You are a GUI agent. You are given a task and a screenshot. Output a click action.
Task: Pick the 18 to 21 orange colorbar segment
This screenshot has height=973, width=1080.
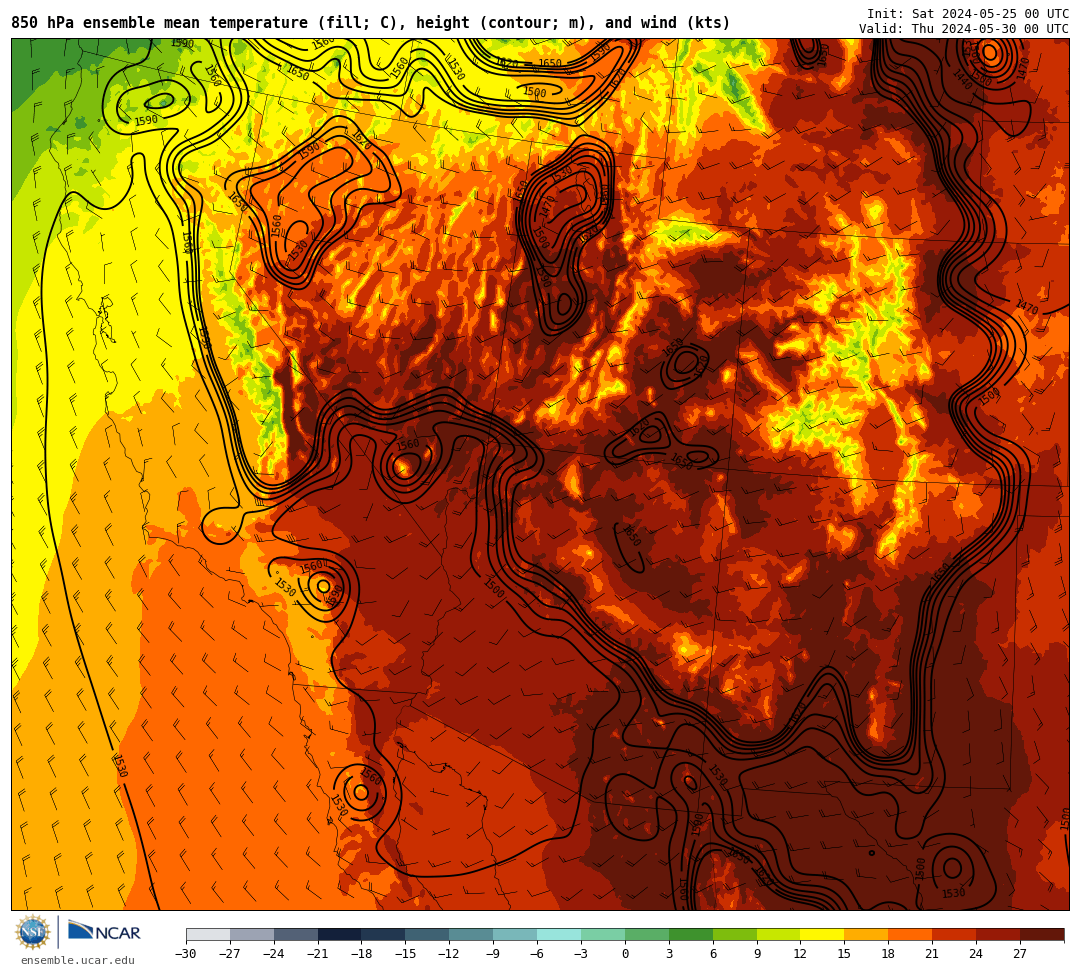911,934
